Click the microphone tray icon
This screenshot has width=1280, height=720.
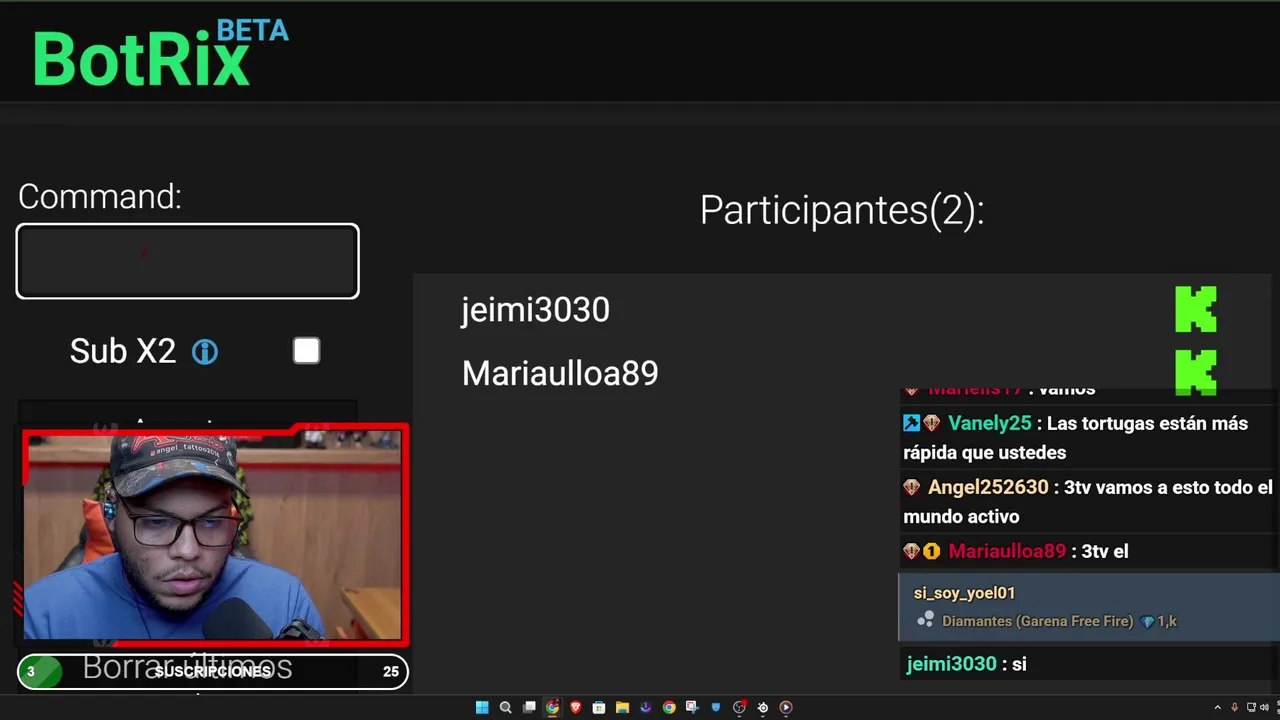click(x=1234, y=707)
